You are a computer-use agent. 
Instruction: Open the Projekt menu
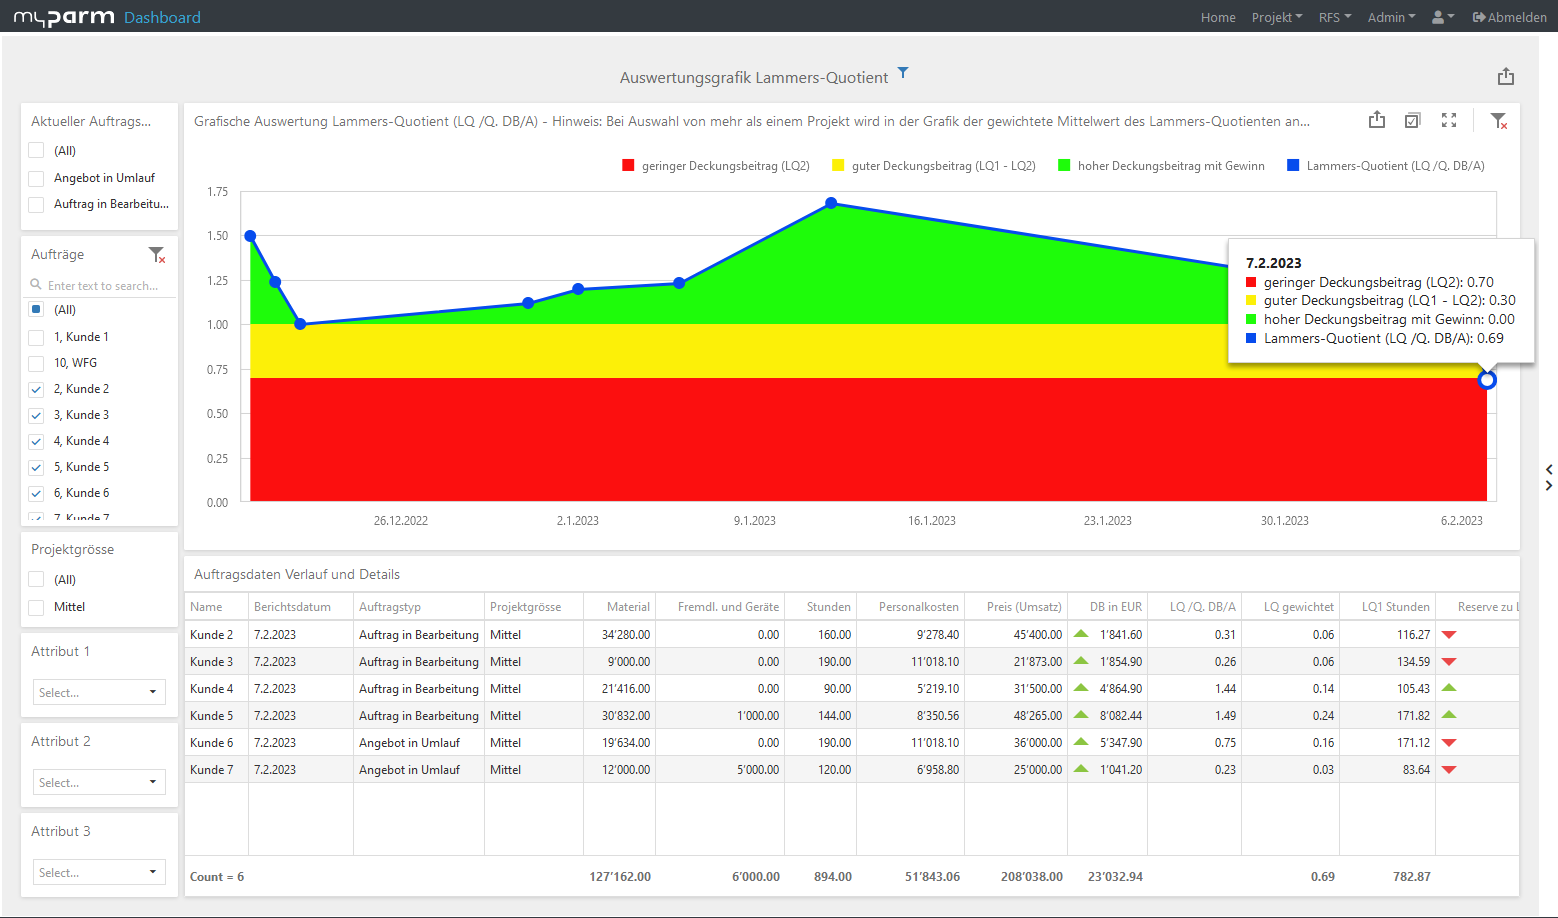point(1276,17)
